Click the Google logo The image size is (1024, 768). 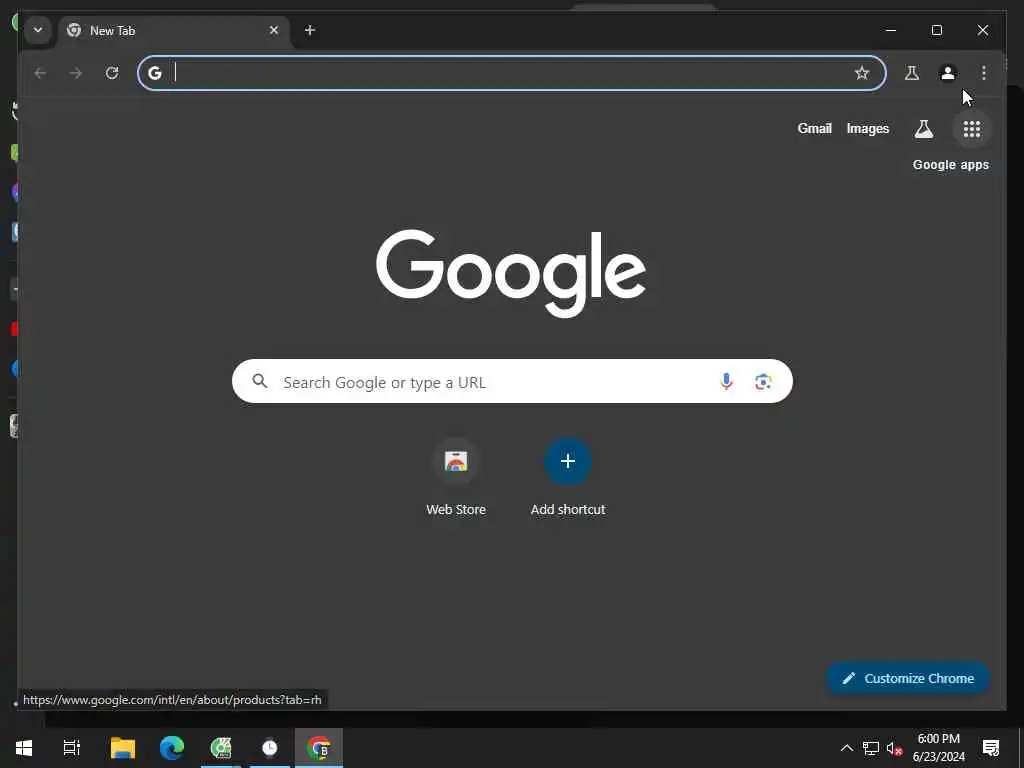(x=511, y=273)
